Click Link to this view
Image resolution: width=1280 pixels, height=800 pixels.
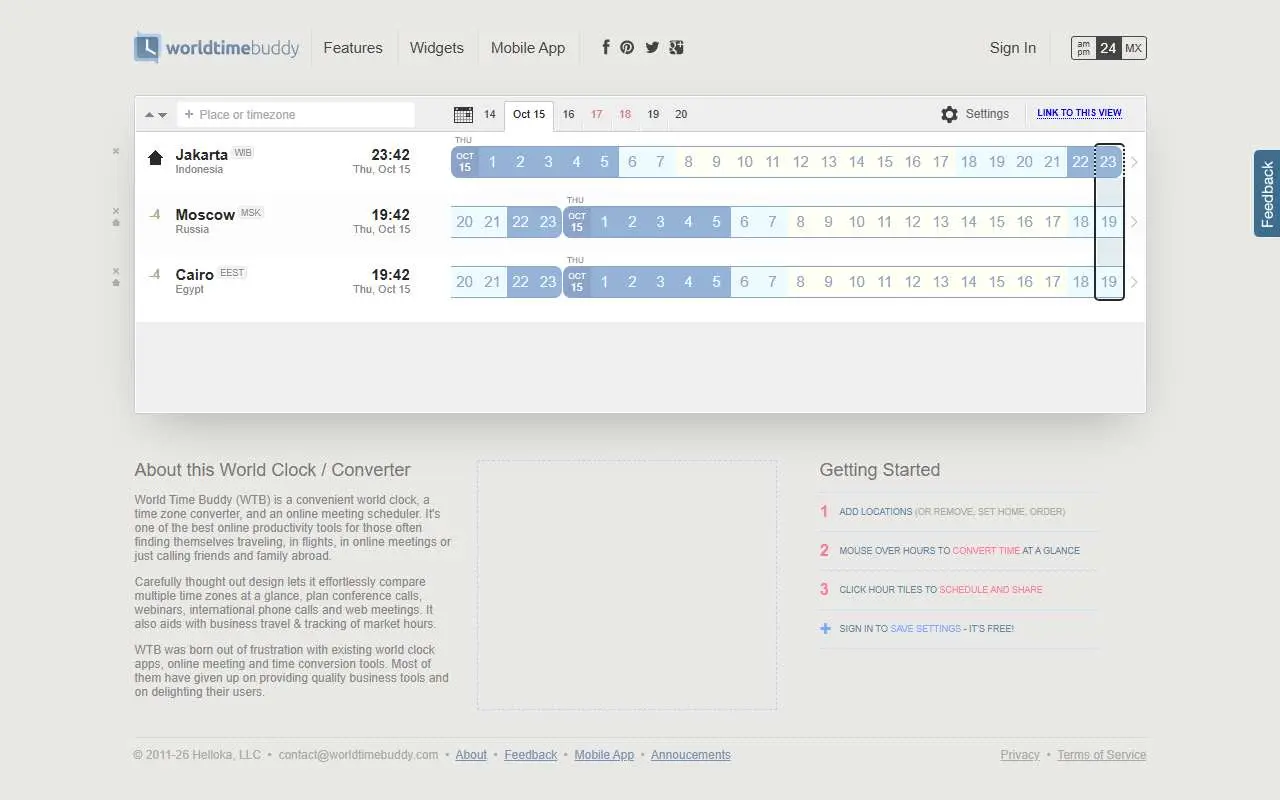click(1079, 113)
